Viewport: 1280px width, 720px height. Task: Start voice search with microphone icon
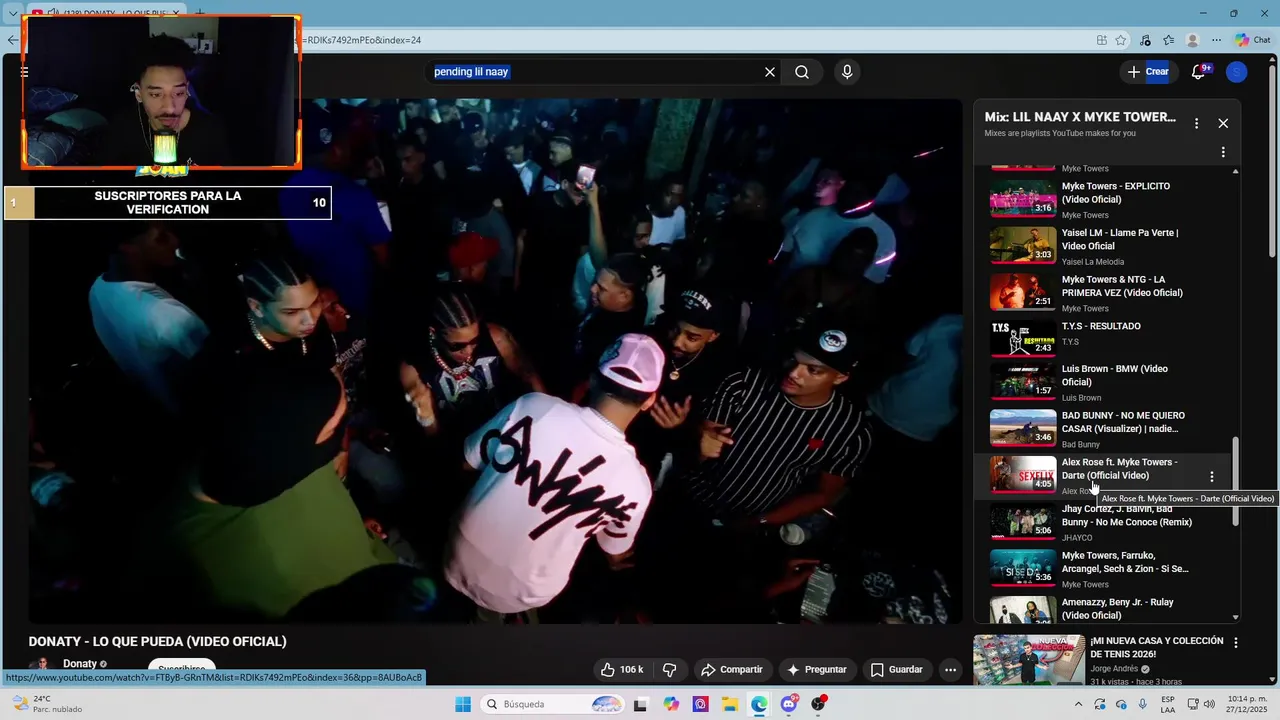click(847, 72)
